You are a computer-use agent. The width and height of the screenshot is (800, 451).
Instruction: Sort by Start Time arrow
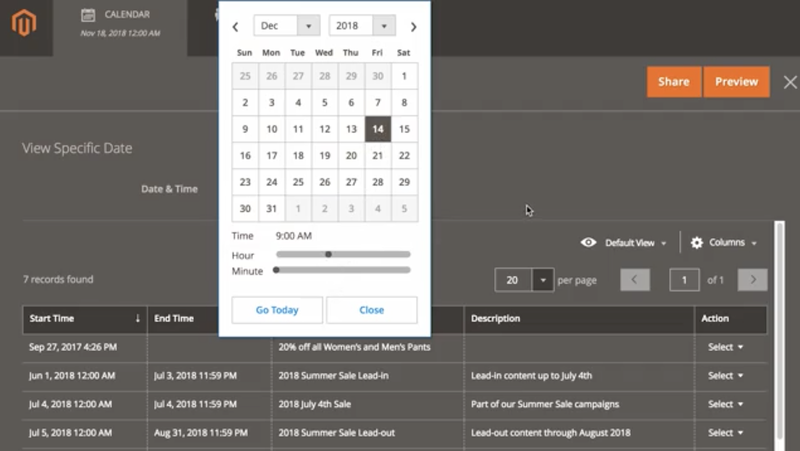click(x=138, y=318)
